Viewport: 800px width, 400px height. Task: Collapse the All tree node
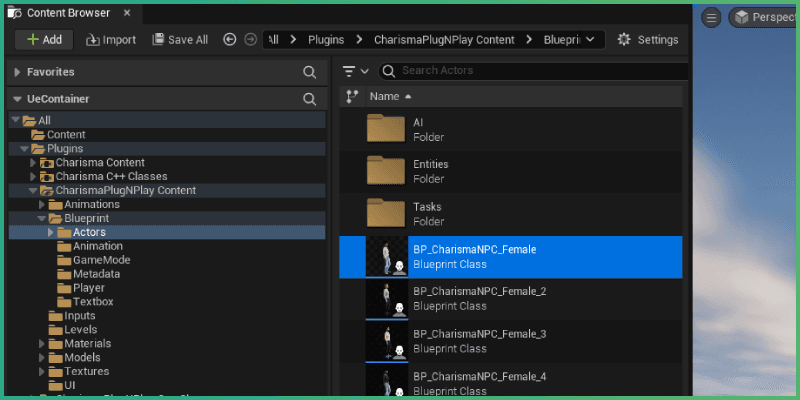[x=16, y=120]
